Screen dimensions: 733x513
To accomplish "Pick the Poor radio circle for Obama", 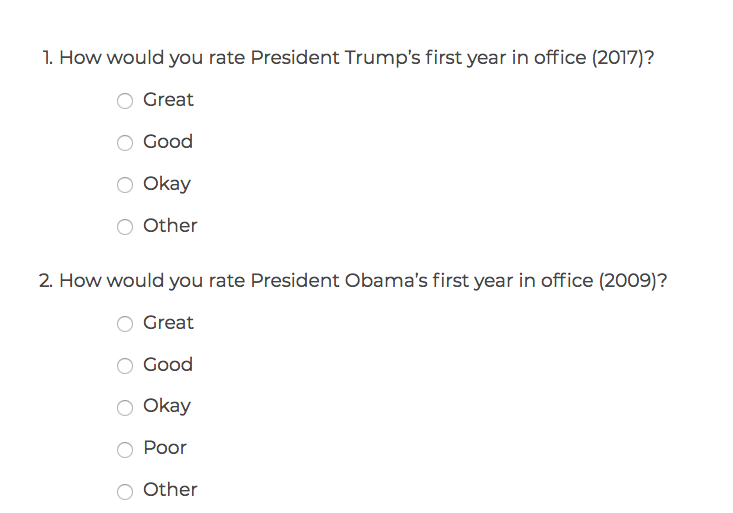I will pyautogui.click(x=125, y=450).
